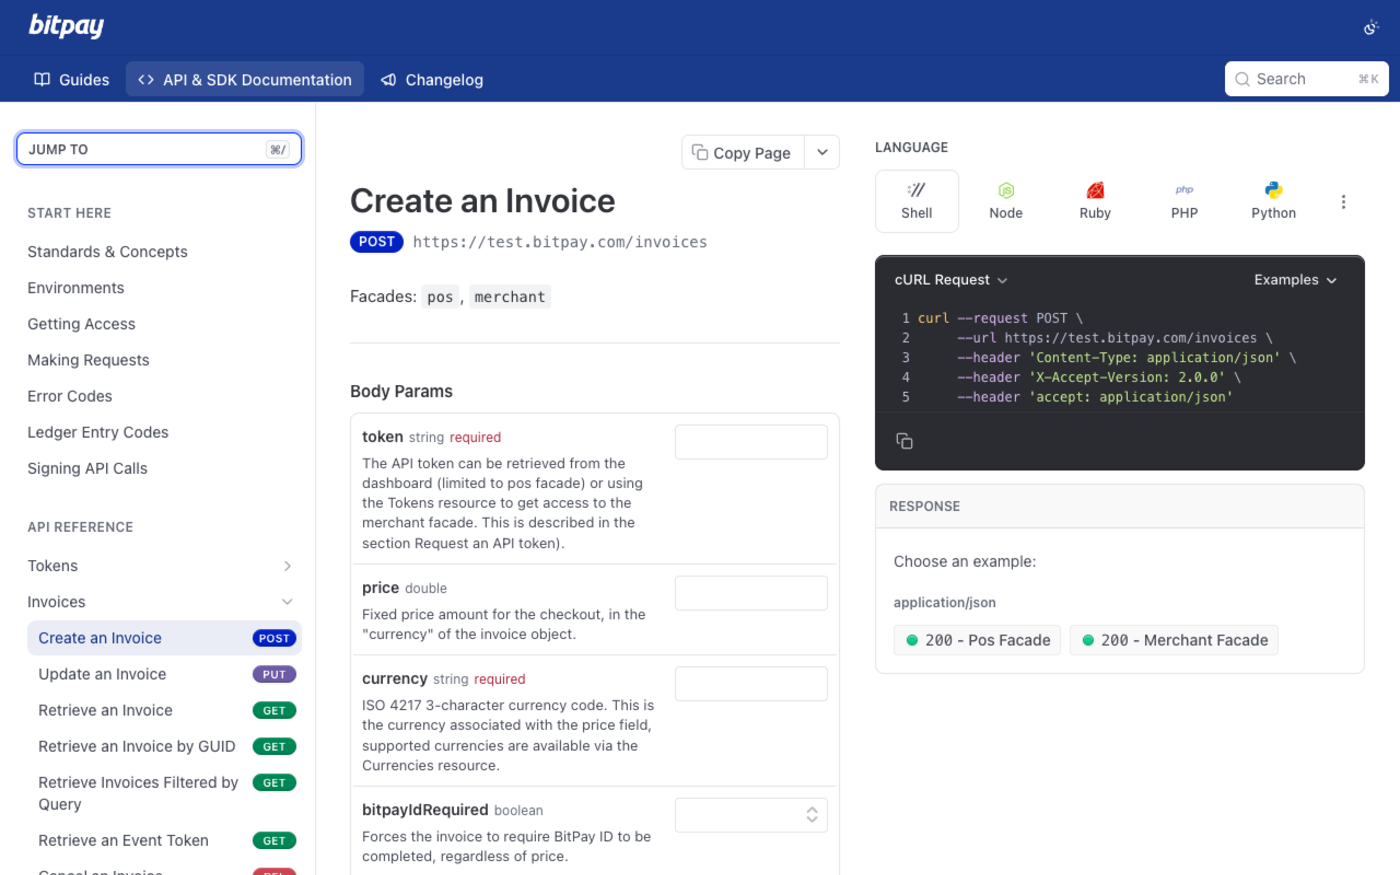Click the PUT badge on Update an Invoice

(x=275, y=674)
